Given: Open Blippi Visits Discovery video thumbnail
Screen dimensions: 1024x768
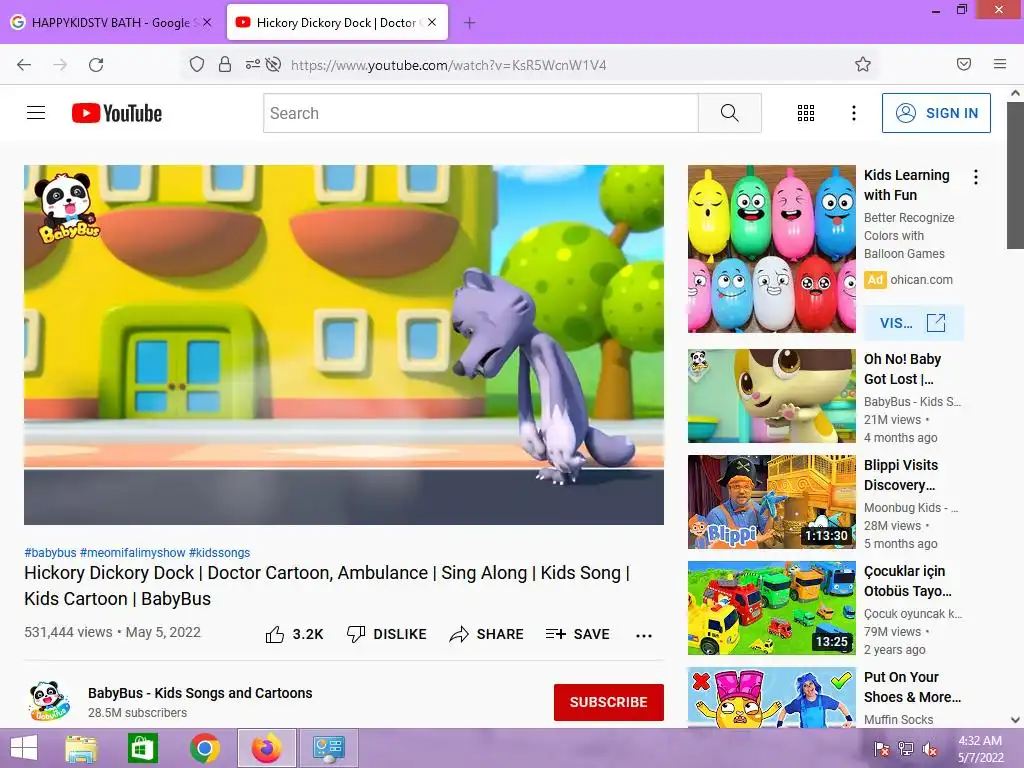Looking at the screenshot, I should tap(771, 502).
